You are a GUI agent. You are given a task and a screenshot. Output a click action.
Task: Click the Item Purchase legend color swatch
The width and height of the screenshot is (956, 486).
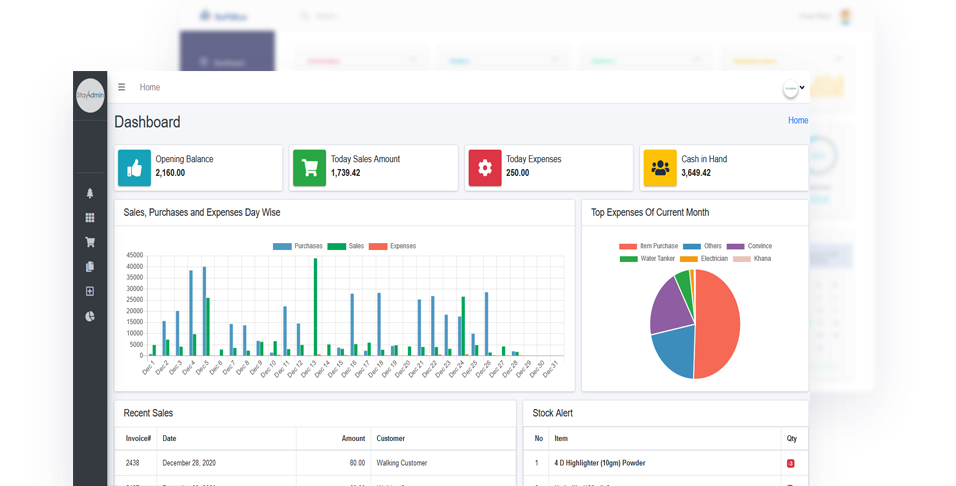628,246
